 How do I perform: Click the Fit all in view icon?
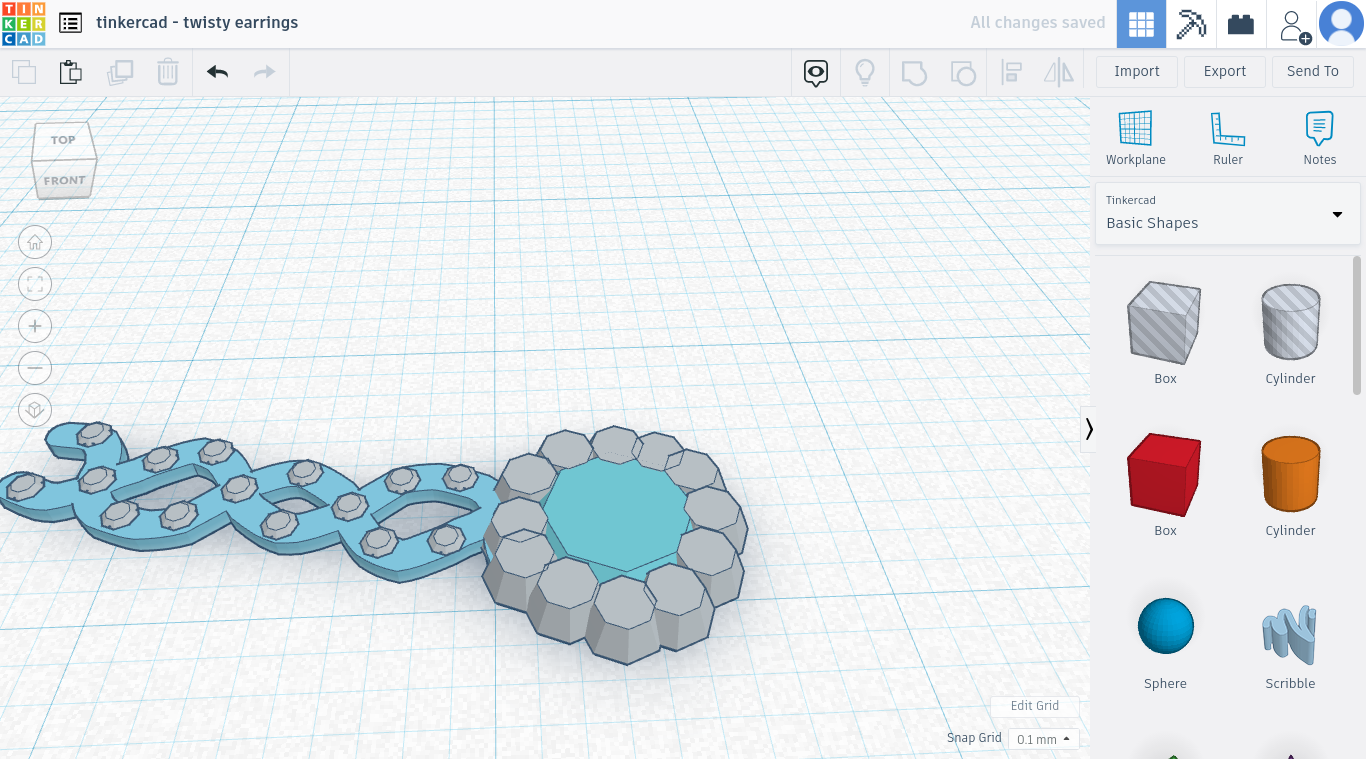[35, 284]
